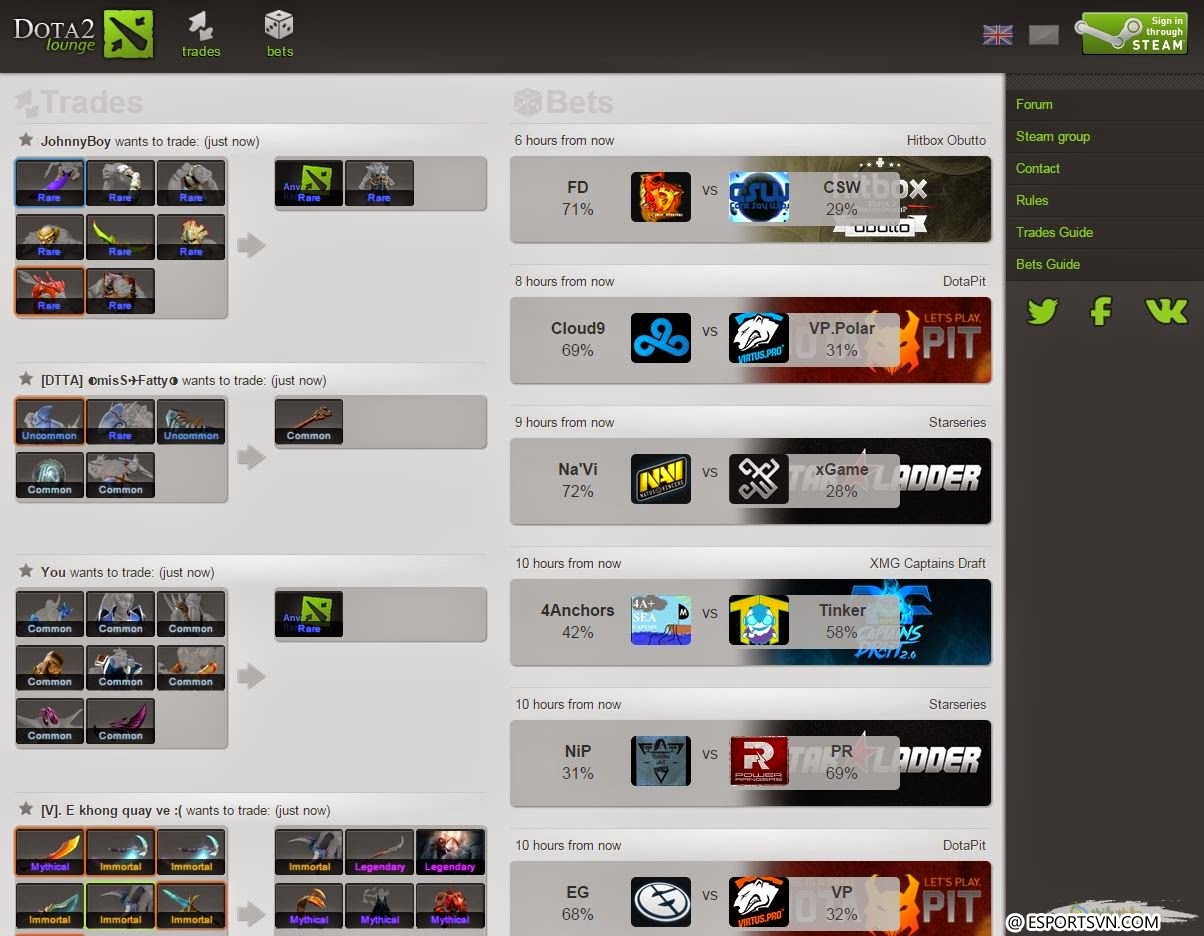The width and height of the screenshot is (1204, 936).
Task: Open the Forum link in sidebar
Action: tap(1034, 104)
